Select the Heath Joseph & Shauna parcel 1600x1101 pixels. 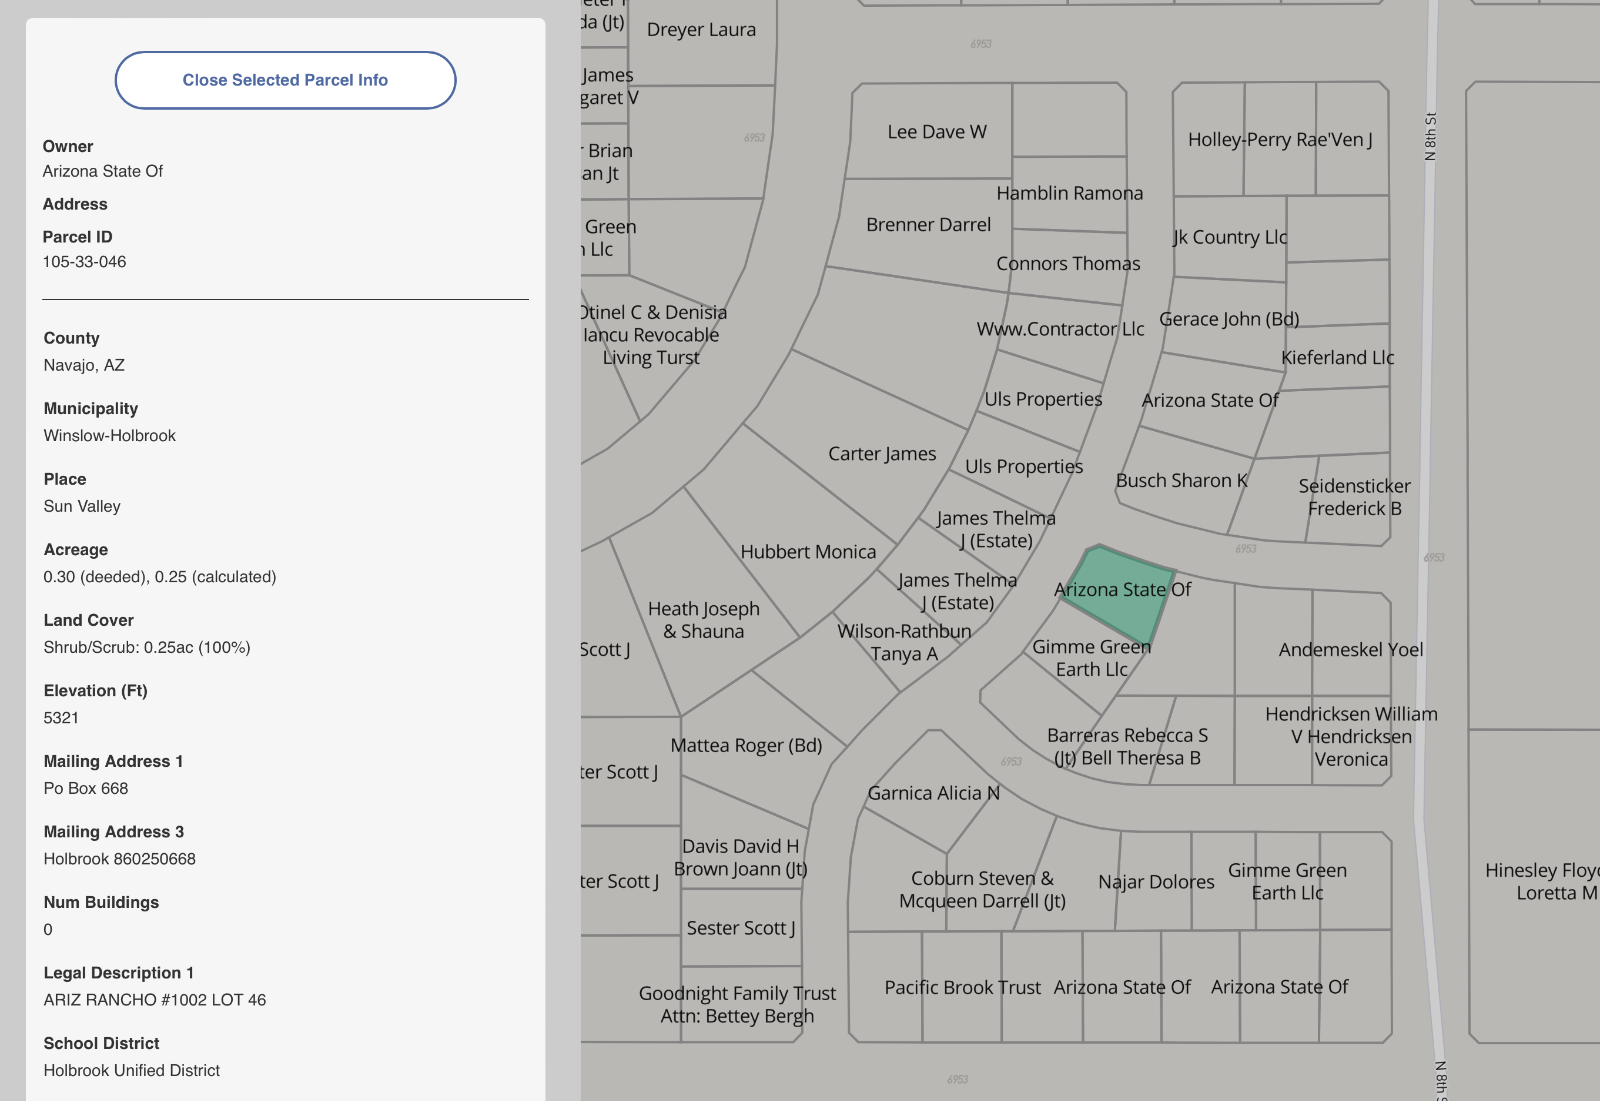click(x=704, y=620)
